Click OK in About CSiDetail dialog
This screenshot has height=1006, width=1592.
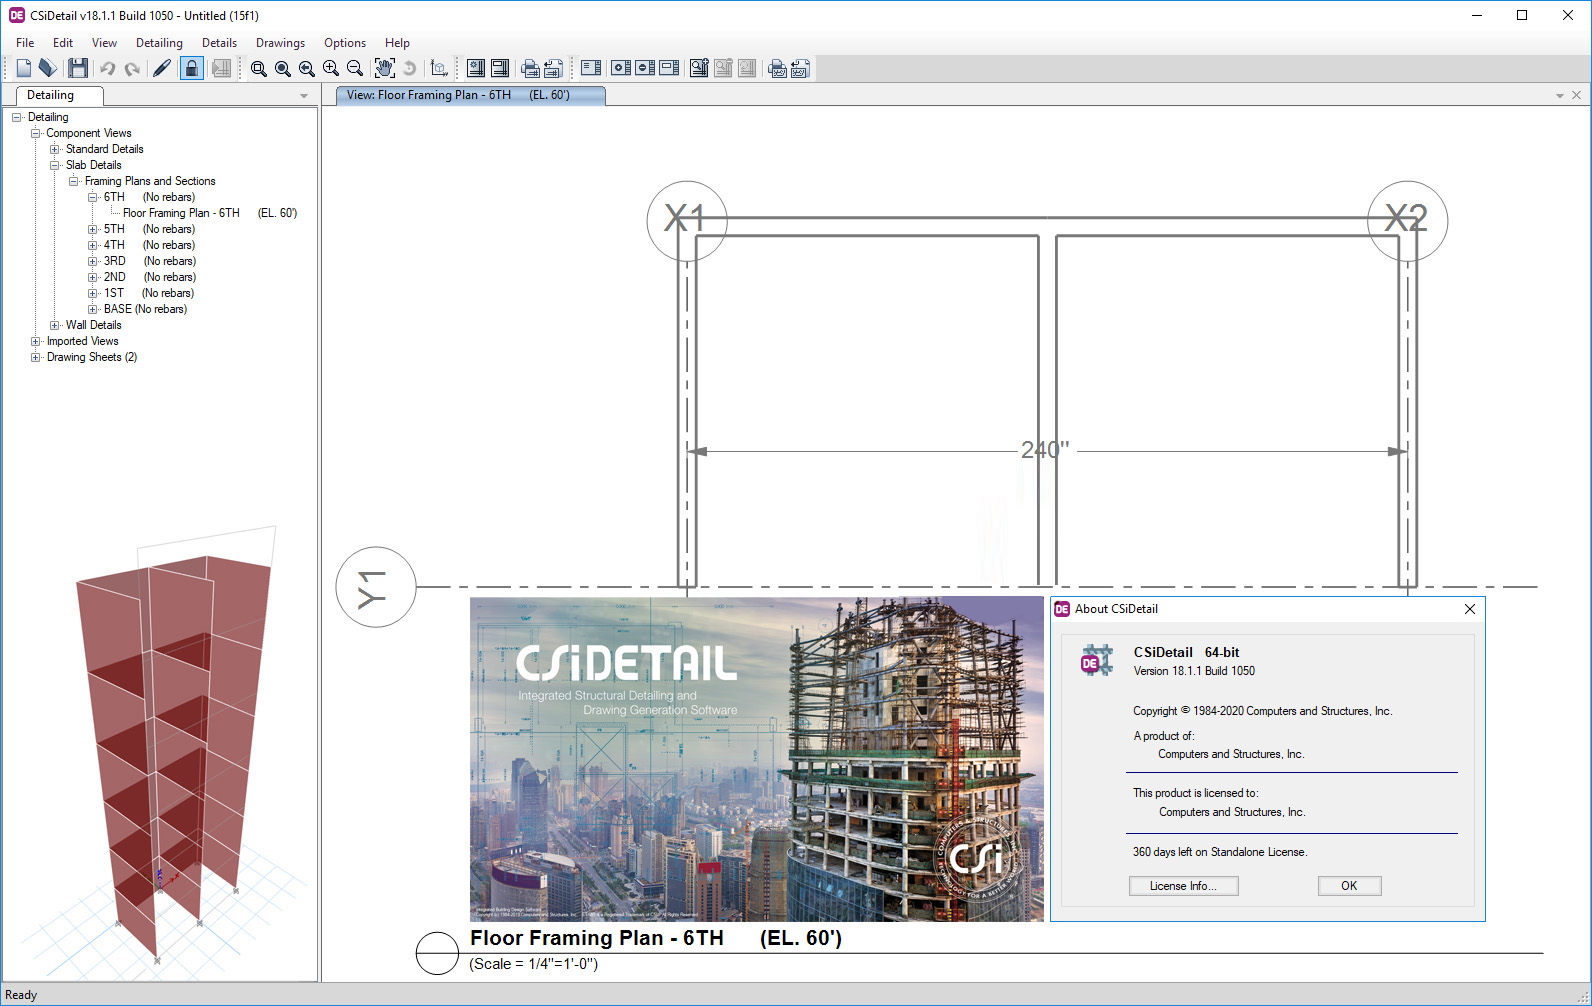pyautogui.click(x=1349, y=886)
